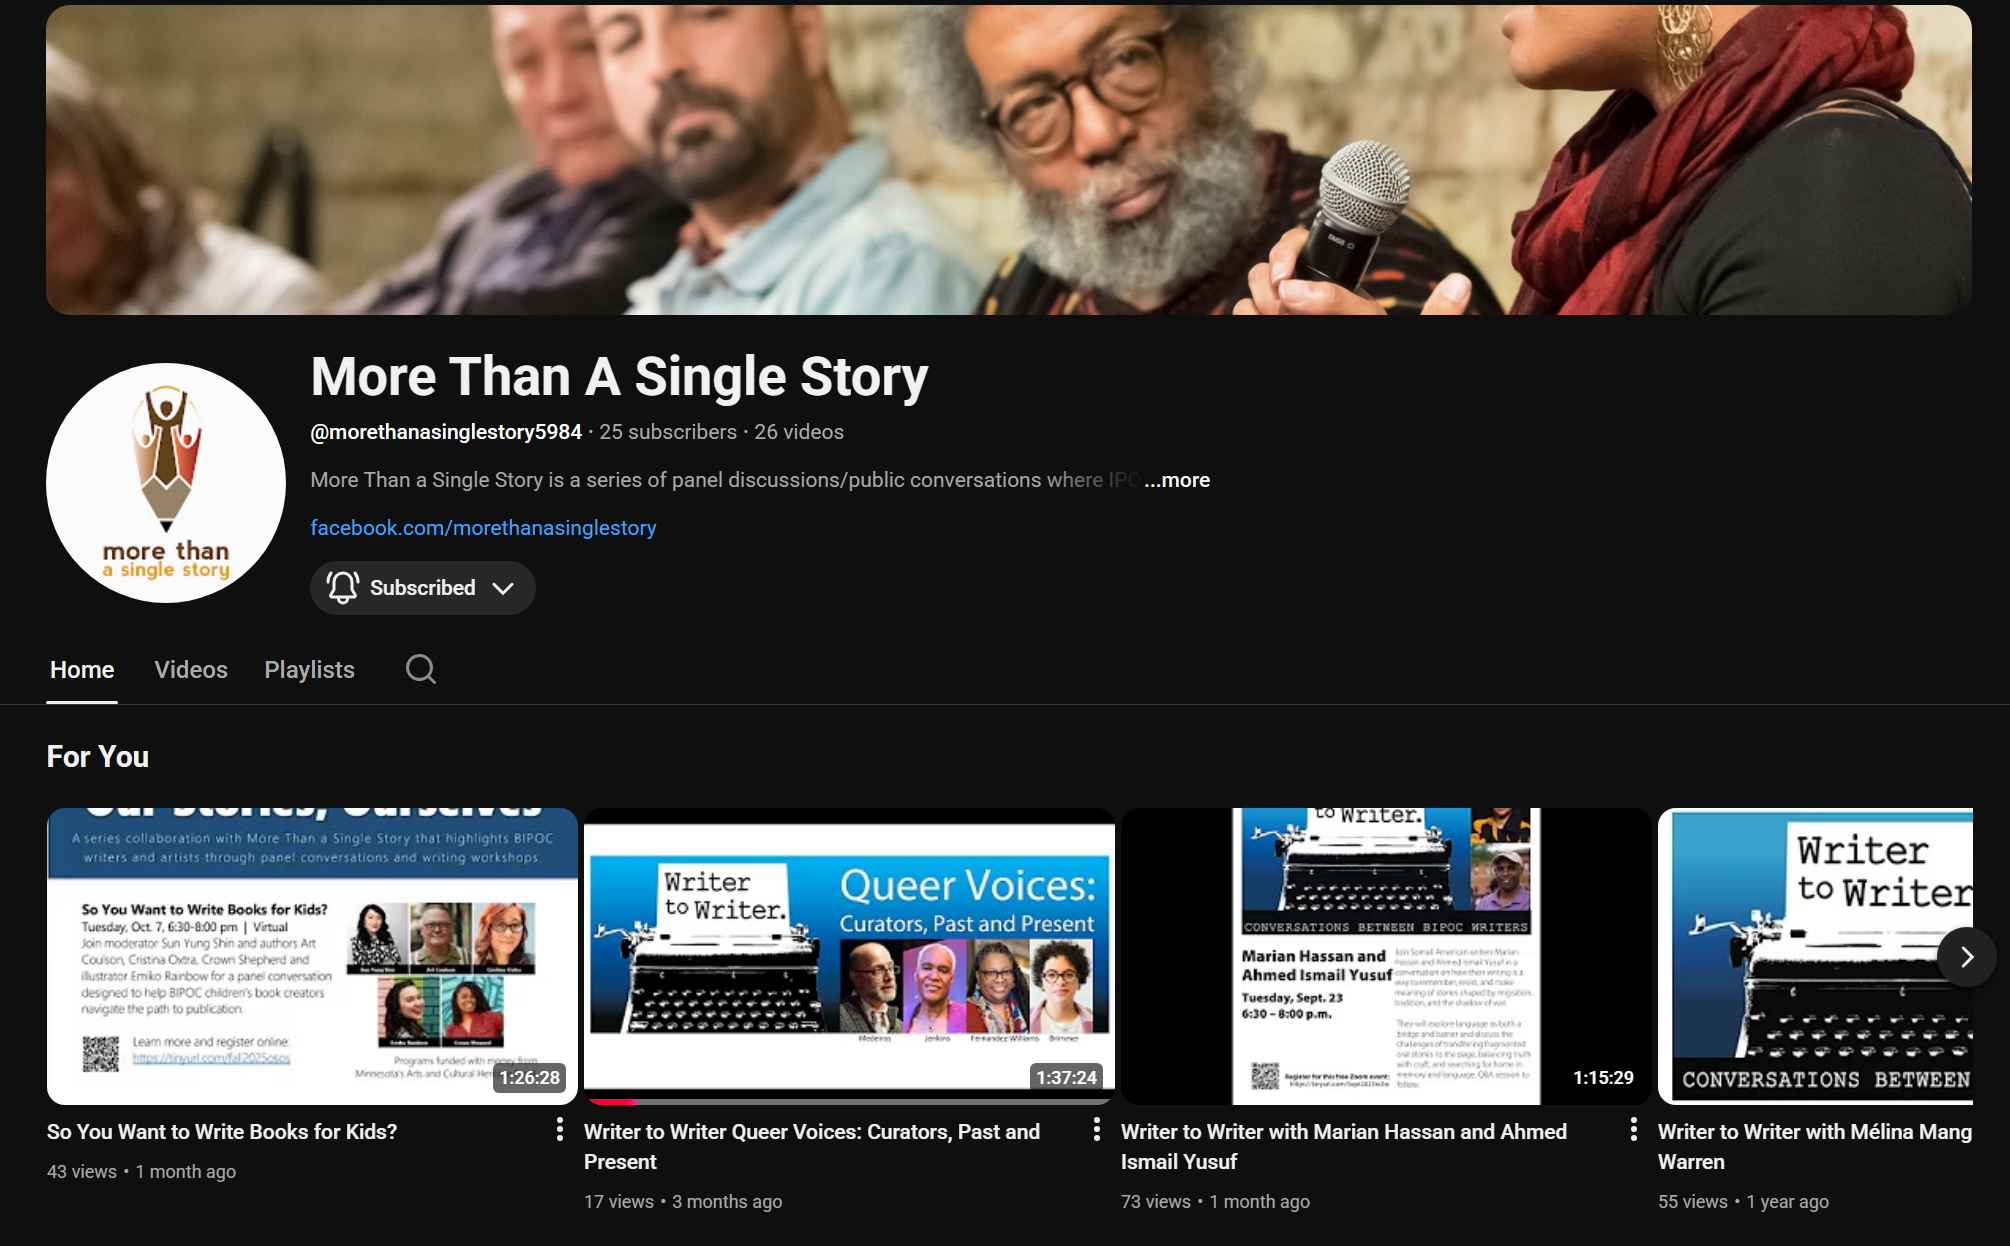
Task: Select the Home tab
Action: 81,669
